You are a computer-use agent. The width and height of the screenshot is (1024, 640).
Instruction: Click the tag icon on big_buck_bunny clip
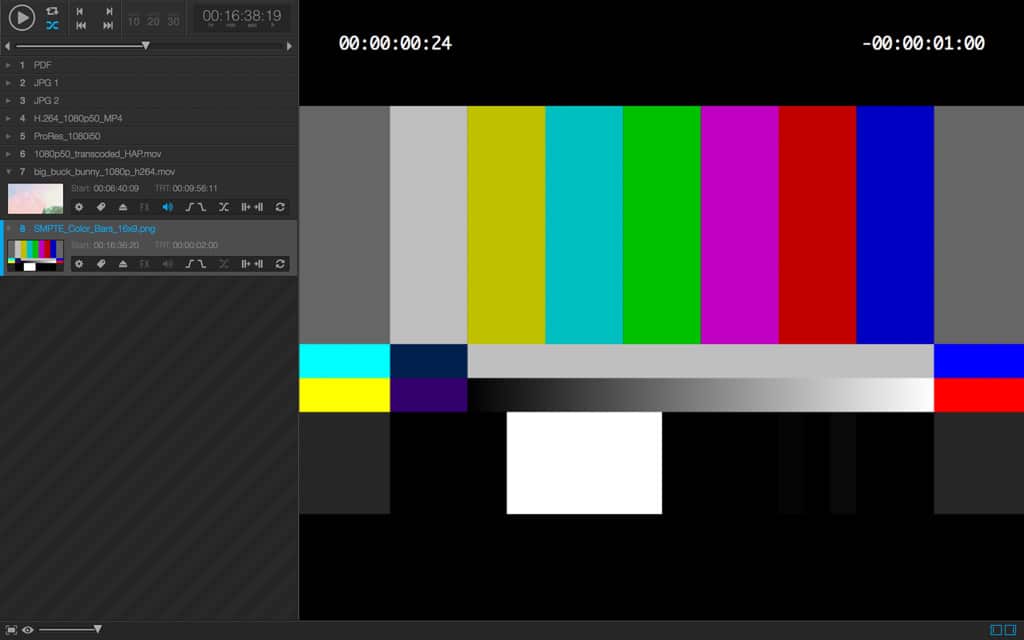tap(101, 207)
